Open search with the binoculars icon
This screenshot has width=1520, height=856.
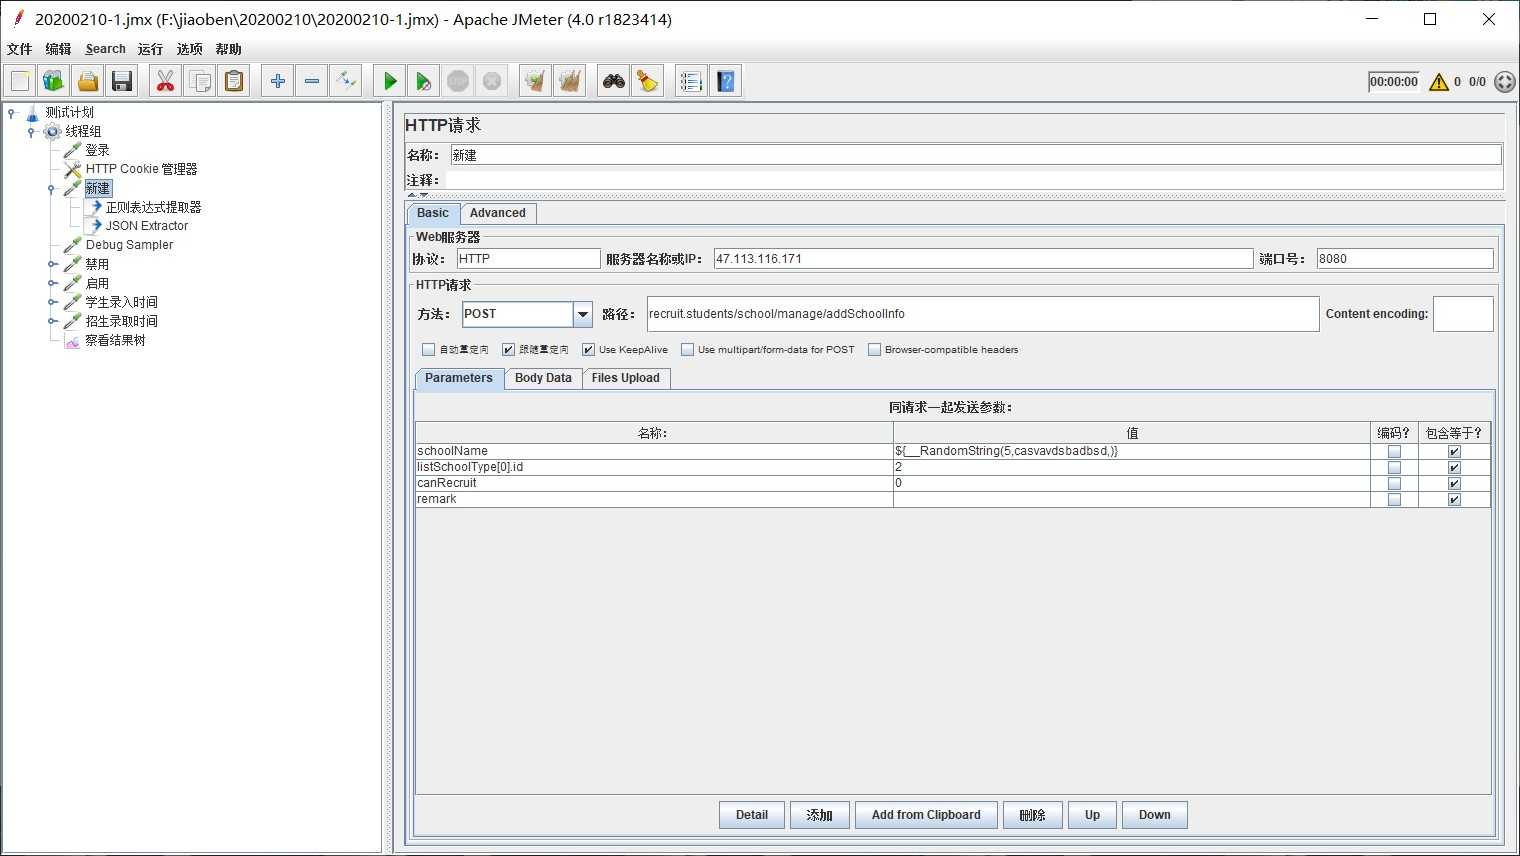point(614,81)
